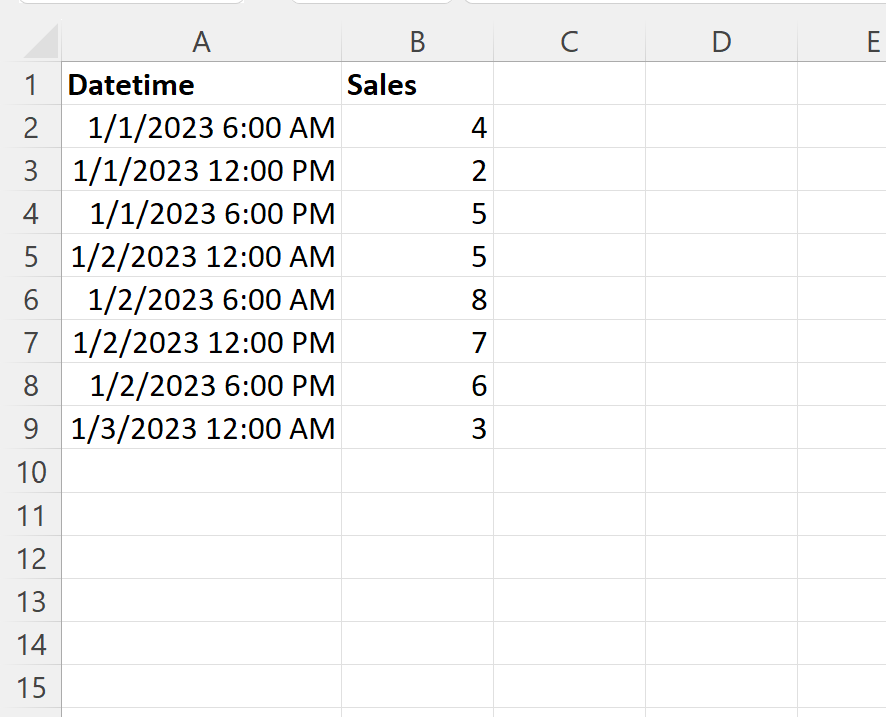Click cell containing 1/2/2023 12:00 AM
Screen dimensions: 886x717
pyautogui.click(x=201, y=257)
